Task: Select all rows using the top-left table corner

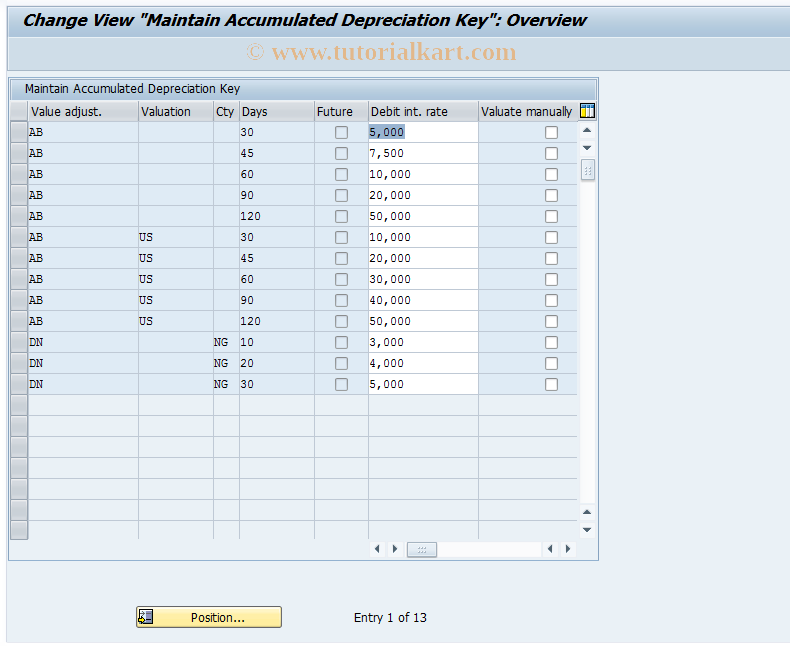Action: click(x=19, y=111)
